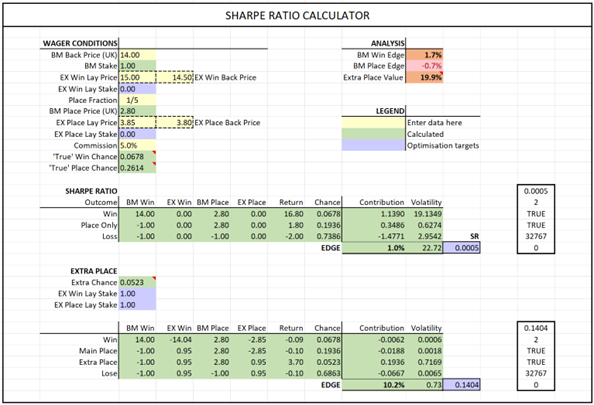The image size is (594, 405).
Task: Click the Commission cell showing 5.0%
Action: [137, 145]
